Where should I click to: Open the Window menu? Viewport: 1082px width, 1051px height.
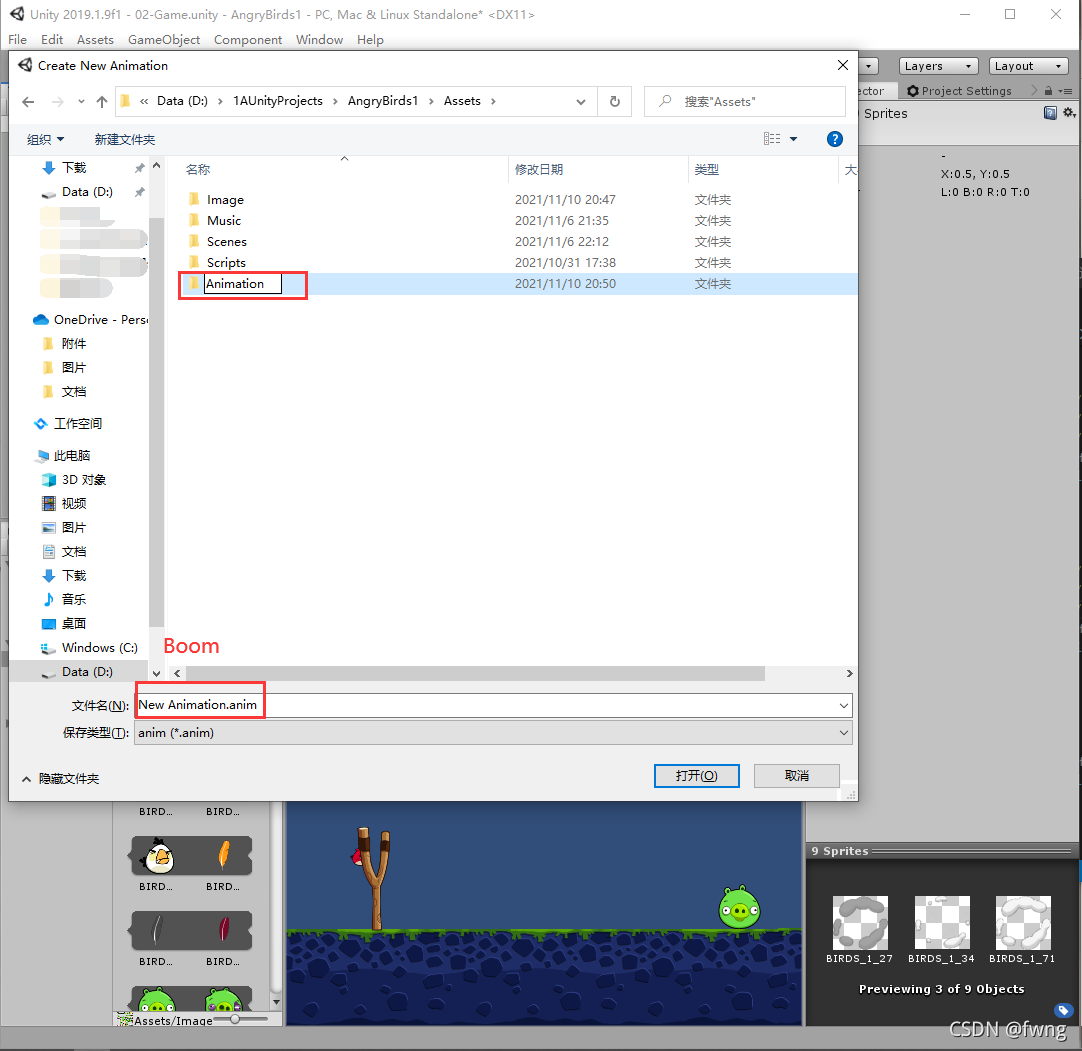[x=319, y=40]
